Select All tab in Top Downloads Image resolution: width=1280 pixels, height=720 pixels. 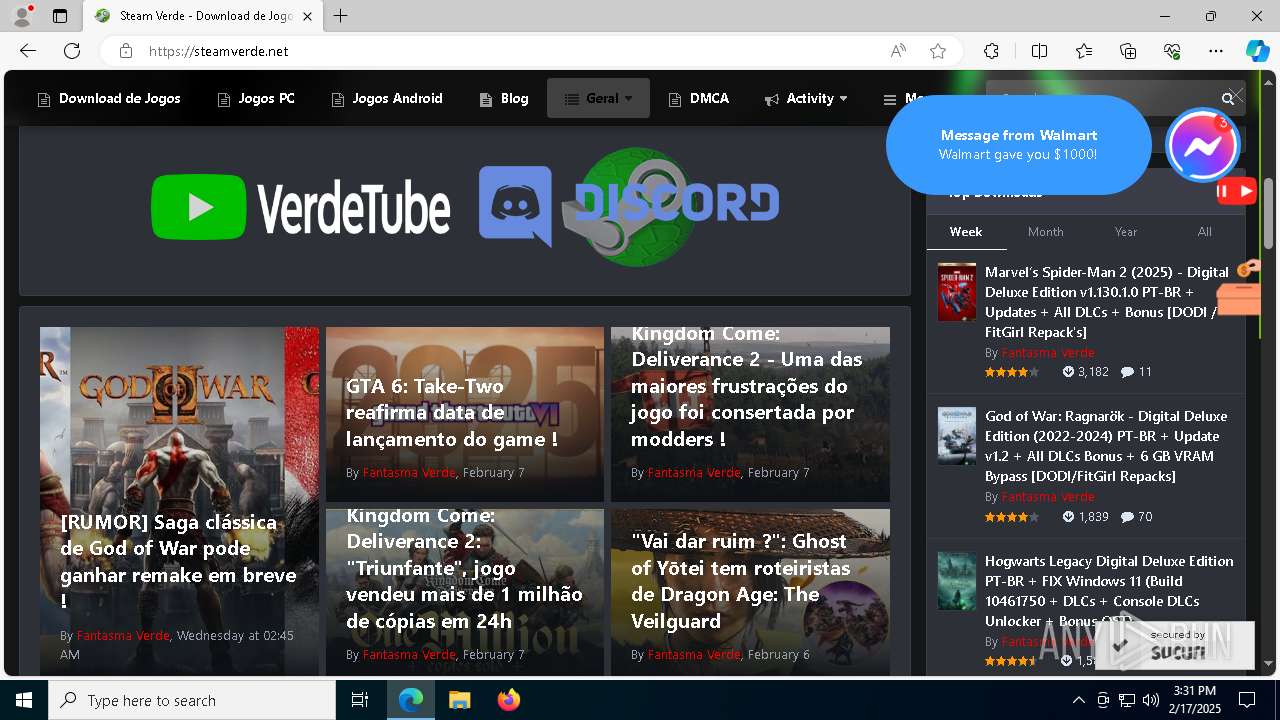pos(1205,232)
